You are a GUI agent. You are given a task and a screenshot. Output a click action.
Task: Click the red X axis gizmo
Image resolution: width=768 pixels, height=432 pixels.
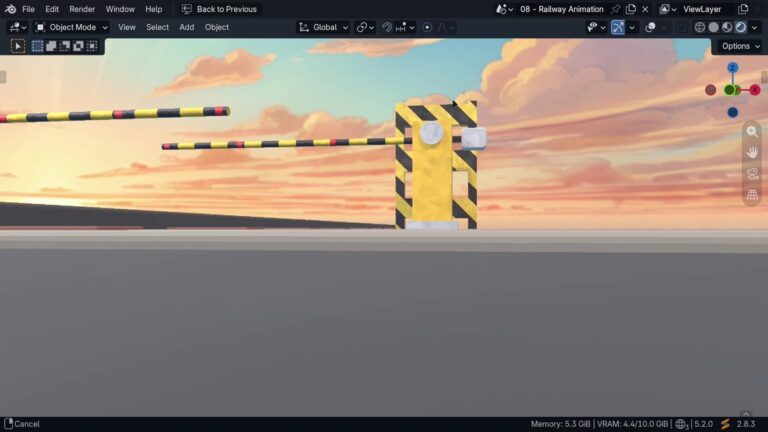coord(755,90)
